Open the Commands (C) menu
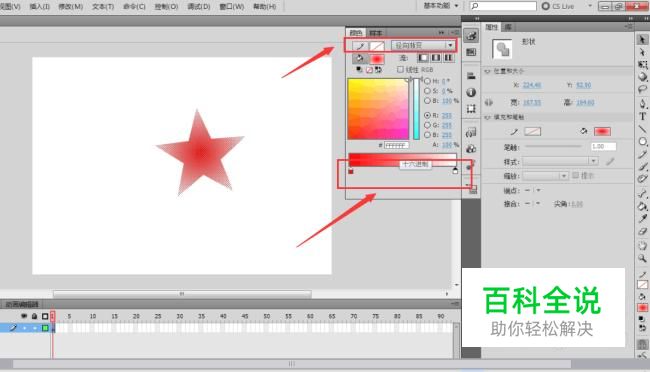 pos(134,7)
